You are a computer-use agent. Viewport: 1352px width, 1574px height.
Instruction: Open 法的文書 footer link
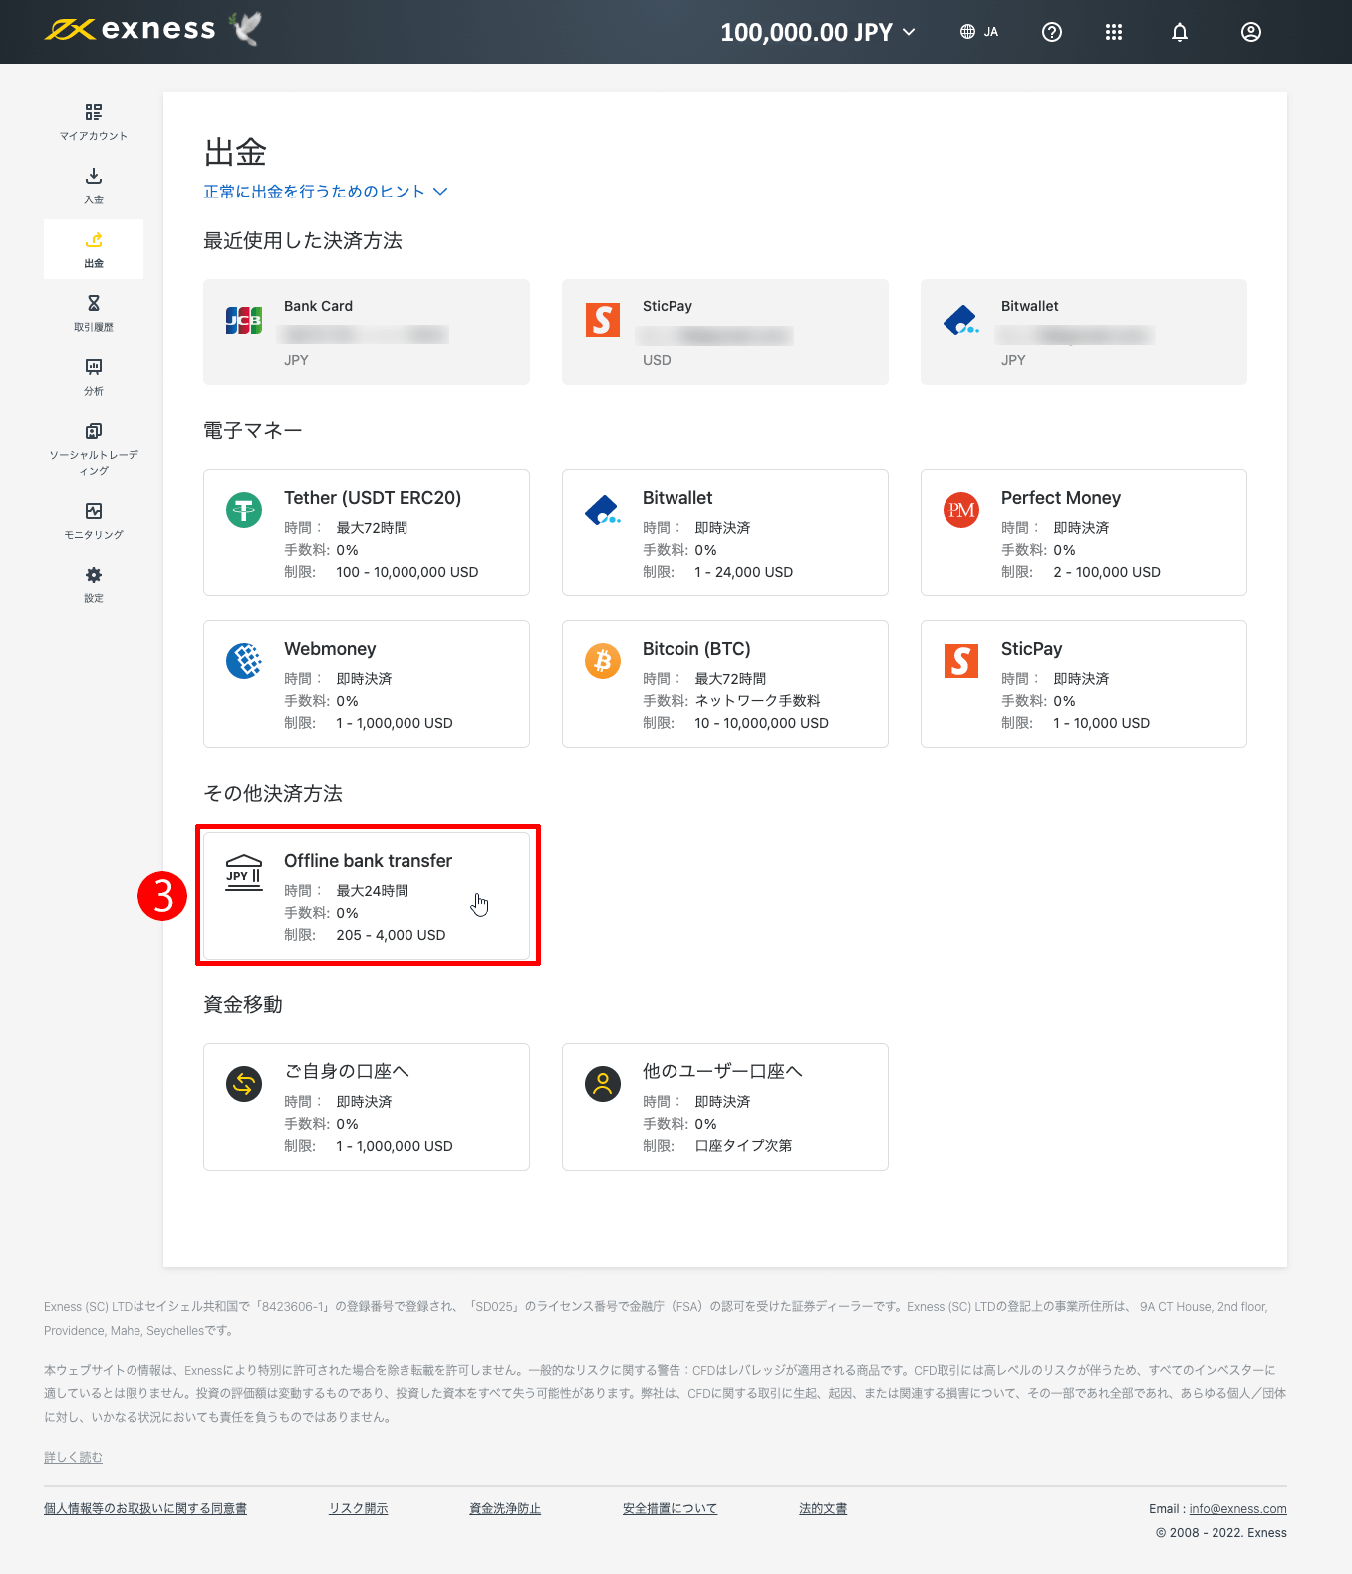823,1508
